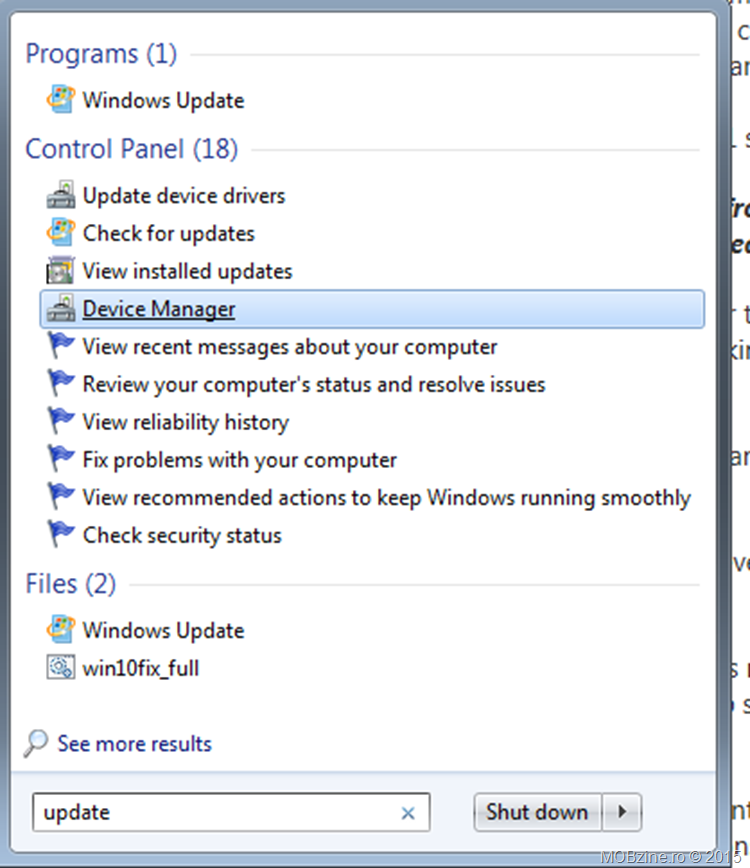750x868 pixels.
Task: Click the Device Manager icon
Action: [x=61, y=308]
